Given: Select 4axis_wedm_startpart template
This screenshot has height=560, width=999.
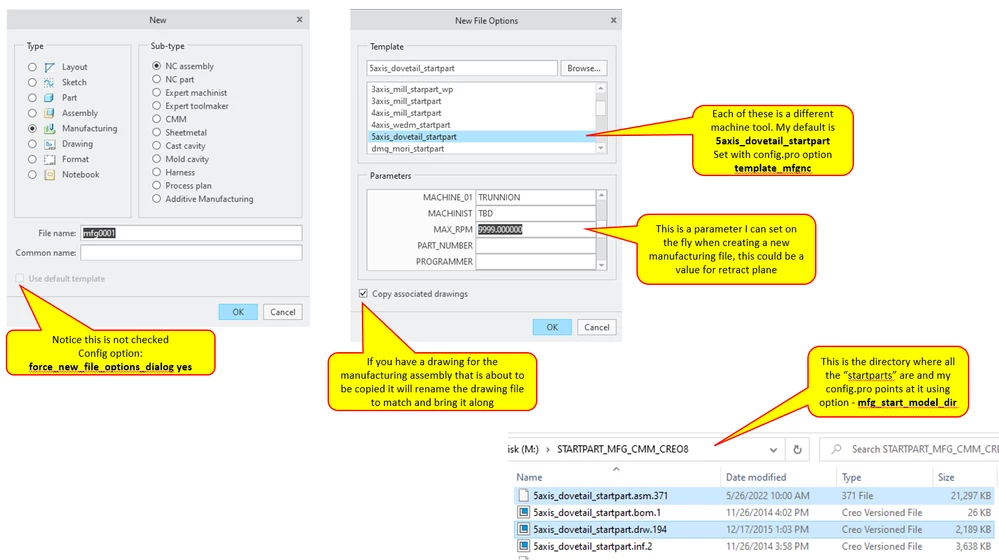Looking at the screenshot, I should pos(410,125).
